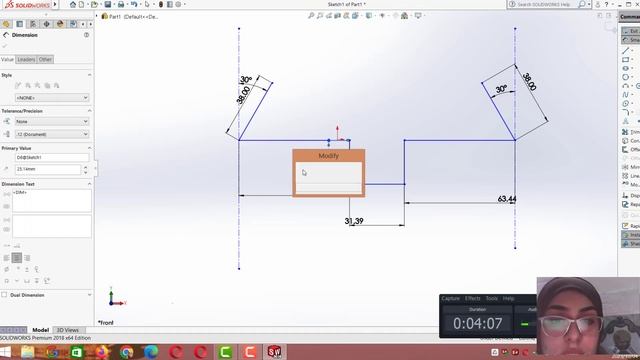Image resolution: width=640 pixels, height=360 pixels.
Task: Open the Effects menu in recorder window
Action: click(472, 298)
